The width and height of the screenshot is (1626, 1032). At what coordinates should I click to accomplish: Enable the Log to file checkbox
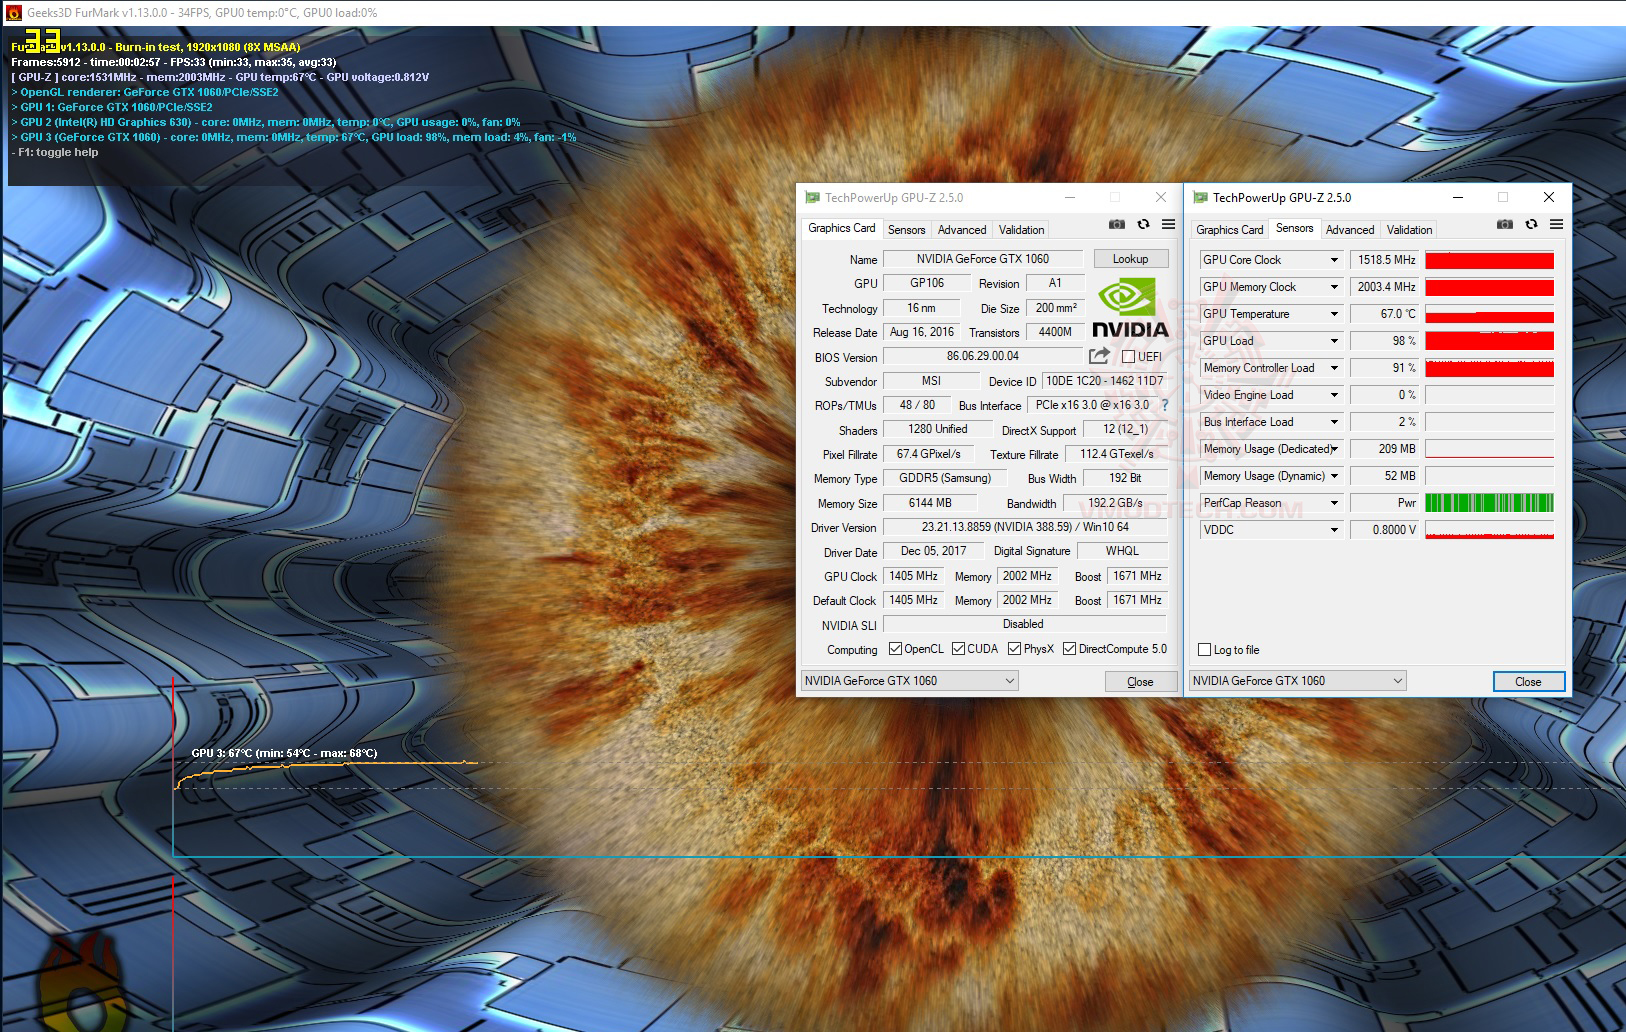1204,650
